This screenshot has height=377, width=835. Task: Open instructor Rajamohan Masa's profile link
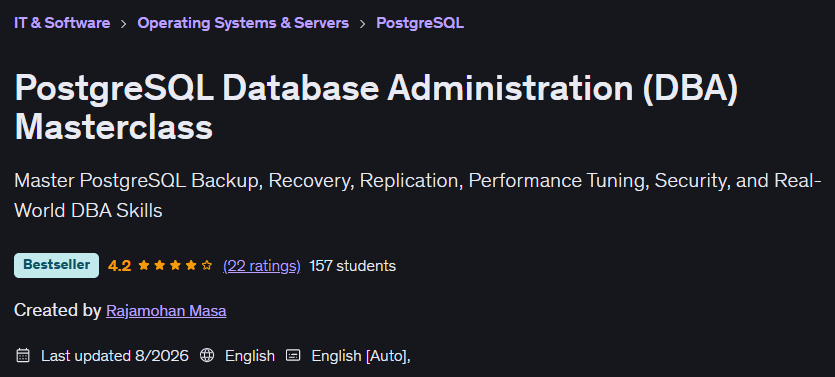pyautogui.click(x=166, y=310)
